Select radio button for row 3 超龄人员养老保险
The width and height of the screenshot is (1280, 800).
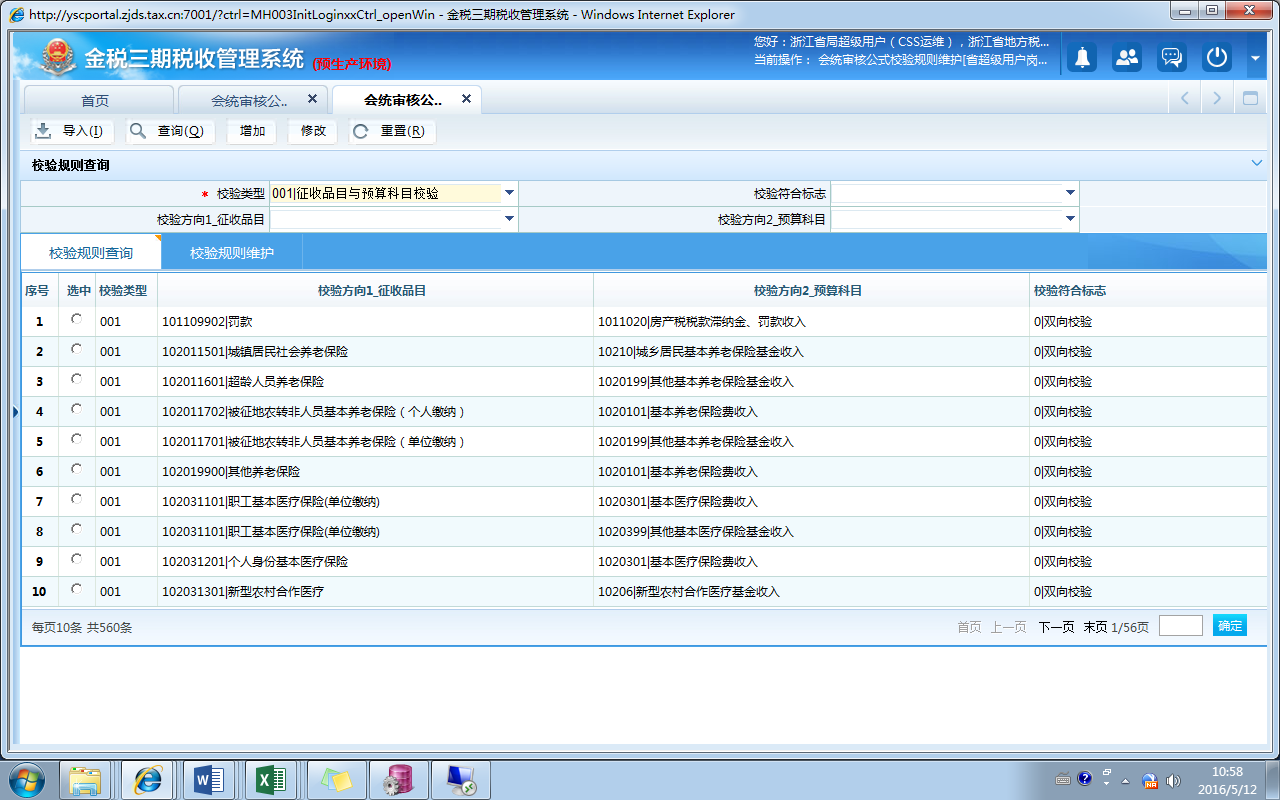[x=77, y=379]
